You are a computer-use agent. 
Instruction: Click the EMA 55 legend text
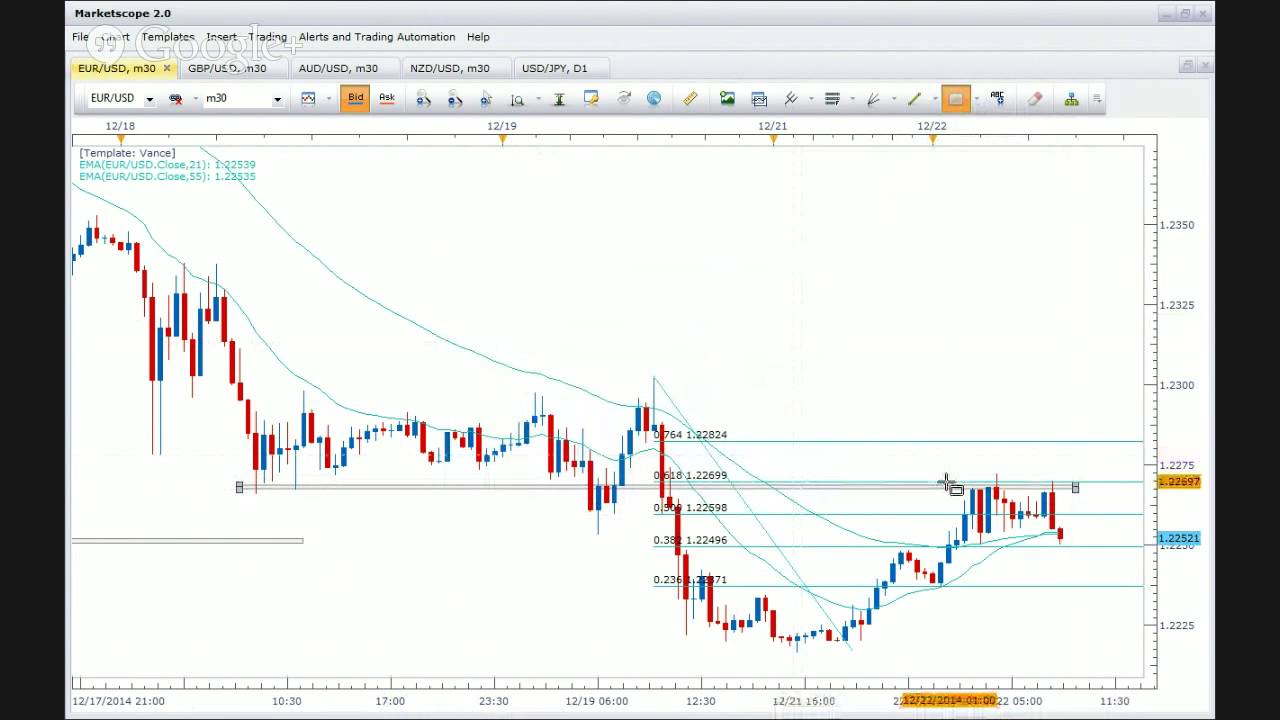point(167,177)
